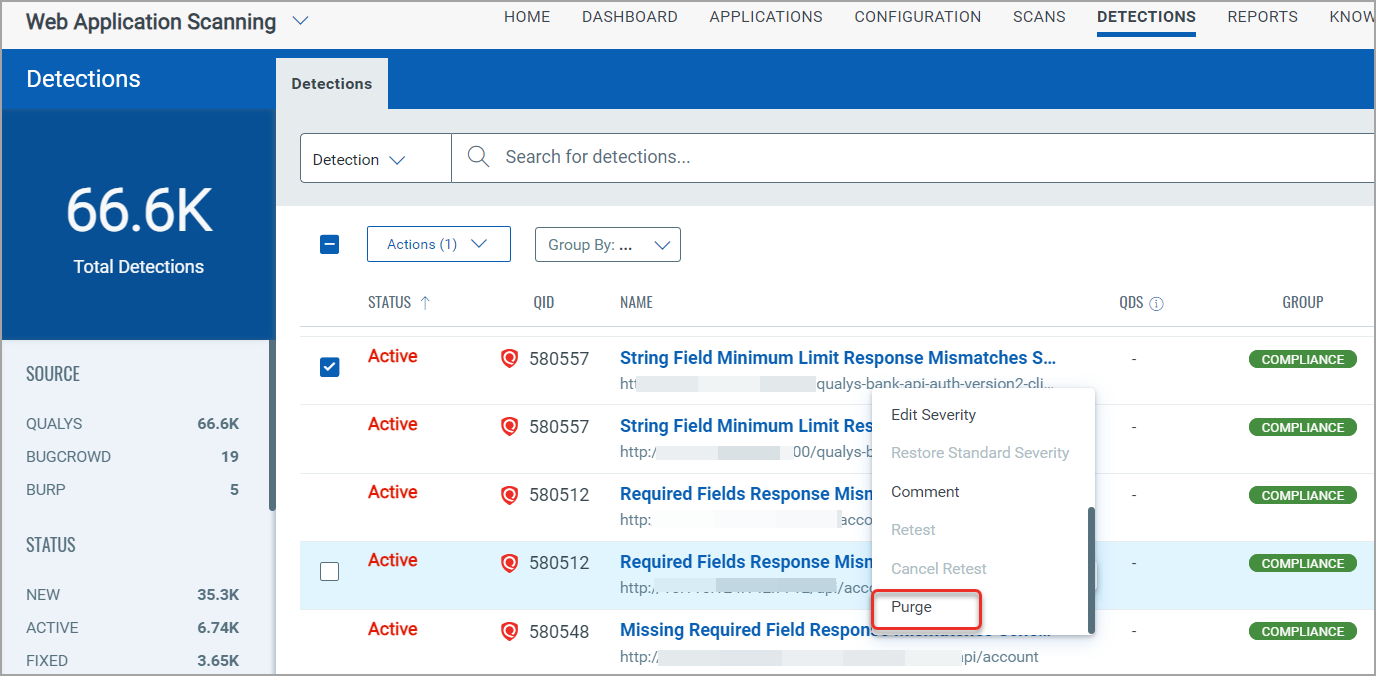Open the Actions (1) dropdown
Screen dimensions: 1376x676
pyautogui.click(x=438, y=243)
